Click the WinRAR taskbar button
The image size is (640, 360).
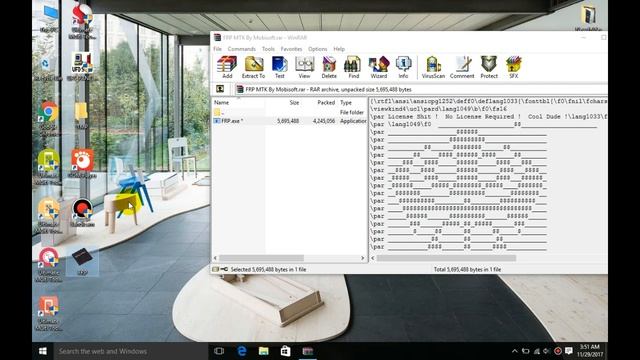click(307, 351)
